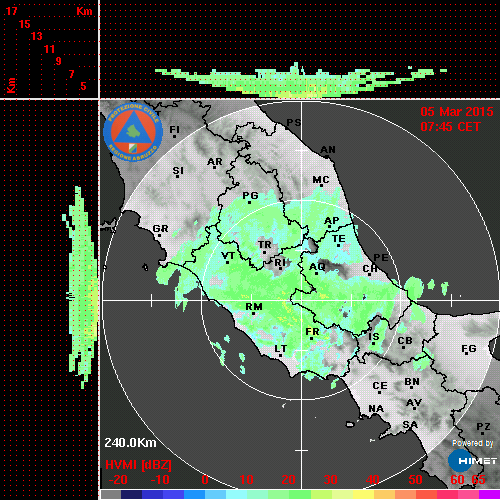Image resolution: width=500 pixels, height=500 pixels.
Task: Click the CB city marker
Action: click(x=403, y=347)
